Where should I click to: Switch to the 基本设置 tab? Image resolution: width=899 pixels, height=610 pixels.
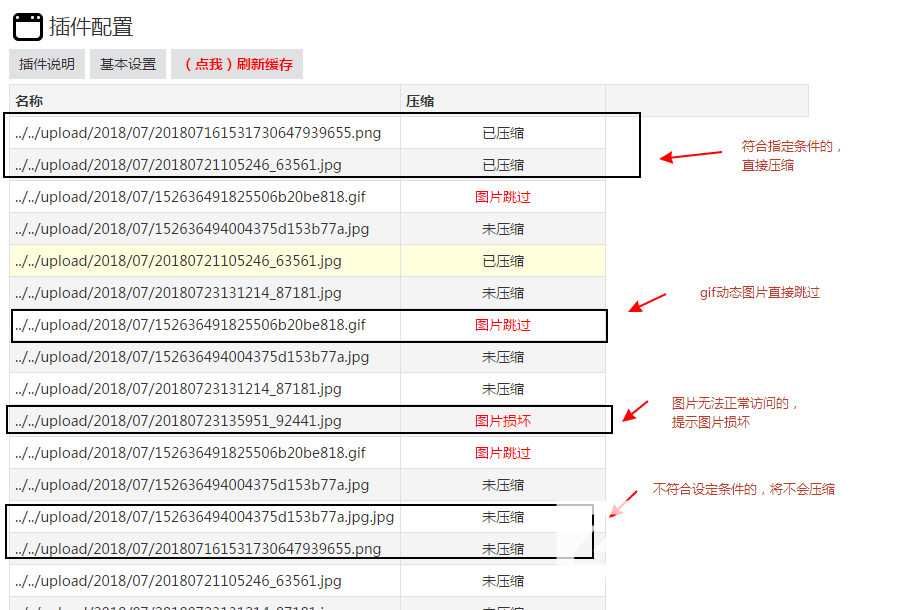(128, 64)
